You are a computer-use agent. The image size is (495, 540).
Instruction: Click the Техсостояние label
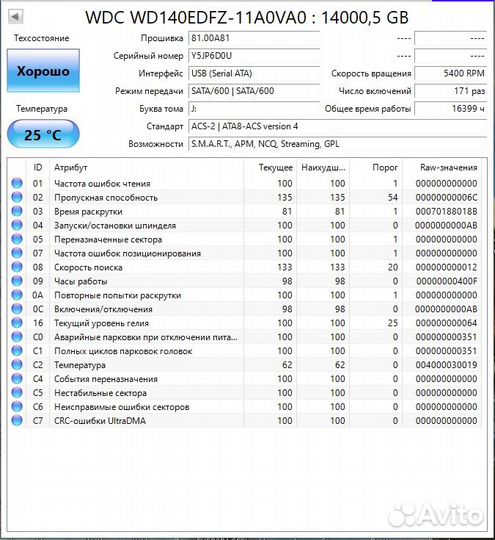pyautogui.click(x=41, y=38)
